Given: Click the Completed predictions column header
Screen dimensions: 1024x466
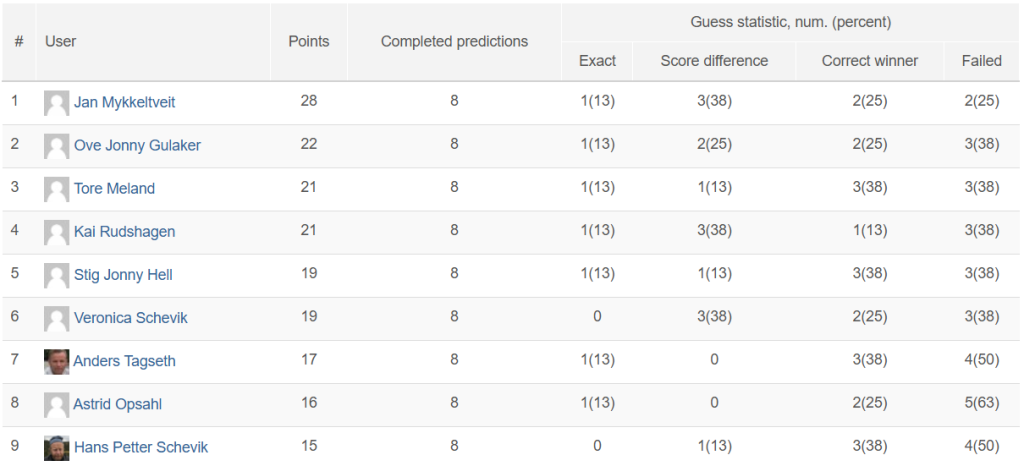Looking at the screenshot, I should [455, 42].
